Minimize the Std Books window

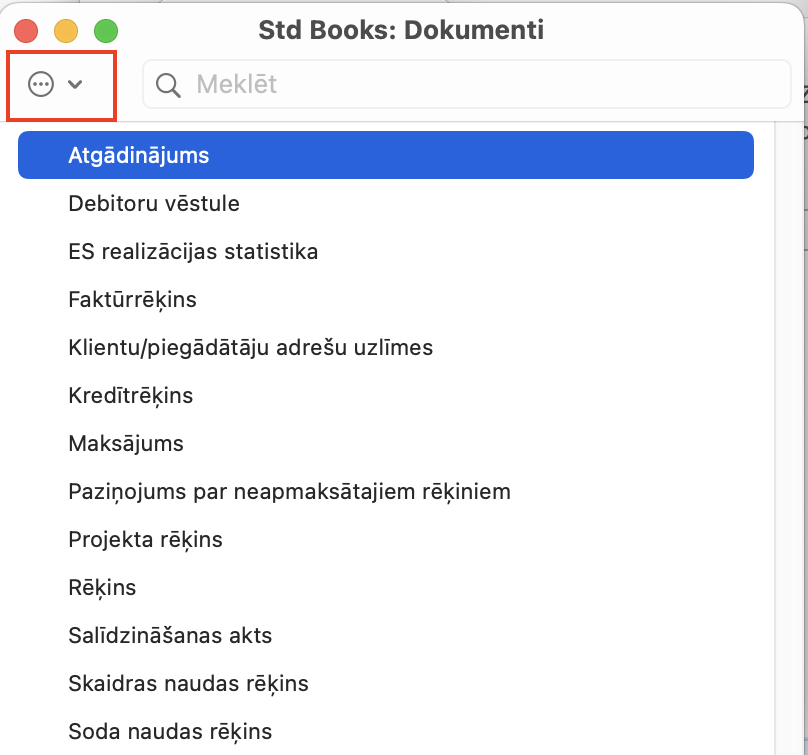click(x=66, y=31)
